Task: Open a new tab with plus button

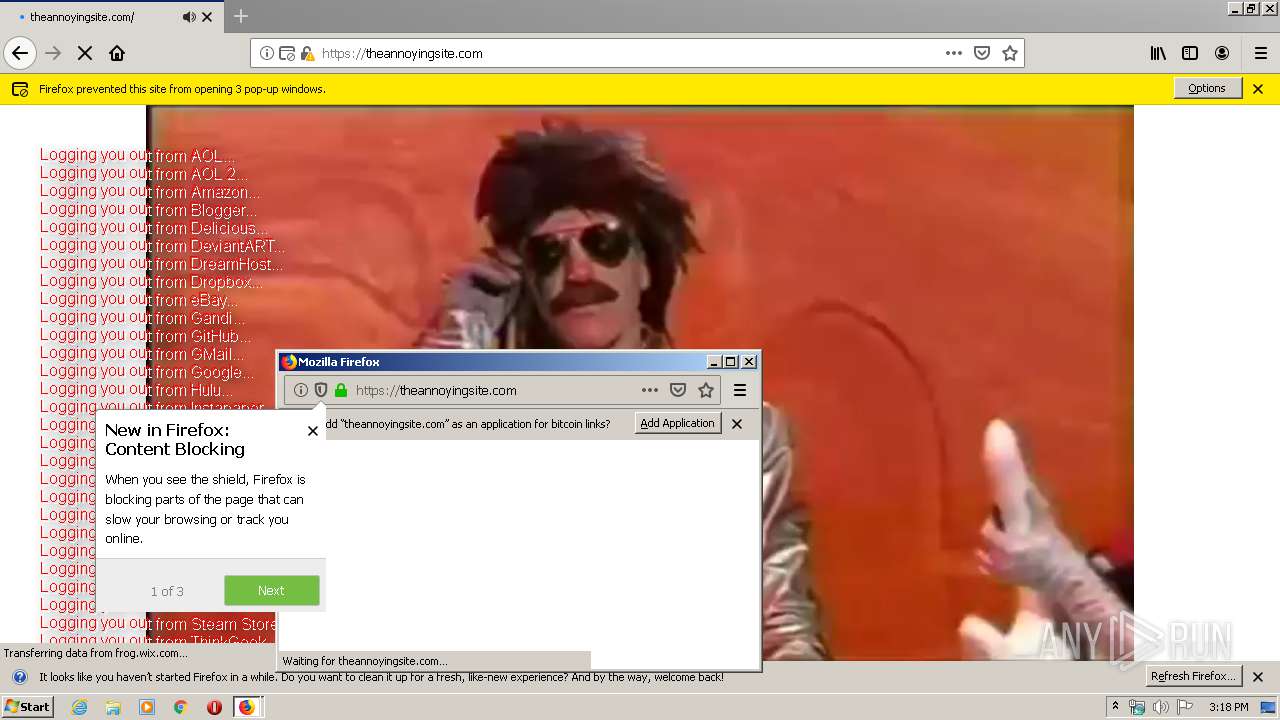Action: click(x=241, y=16)
